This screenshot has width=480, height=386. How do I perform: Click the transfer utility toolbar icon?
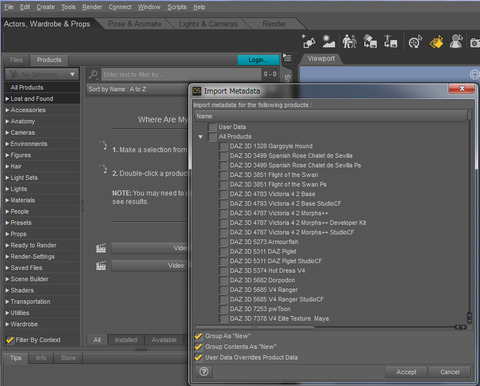370,41
